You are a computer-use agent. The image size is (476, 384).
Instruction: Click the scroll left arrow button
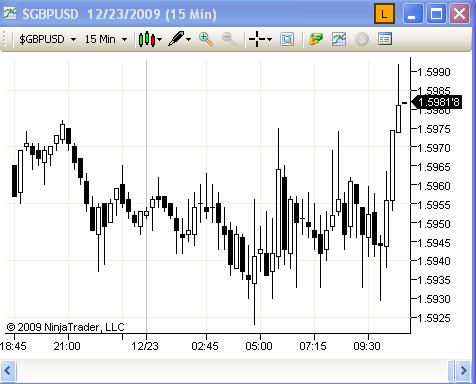(x=8, y=371)
